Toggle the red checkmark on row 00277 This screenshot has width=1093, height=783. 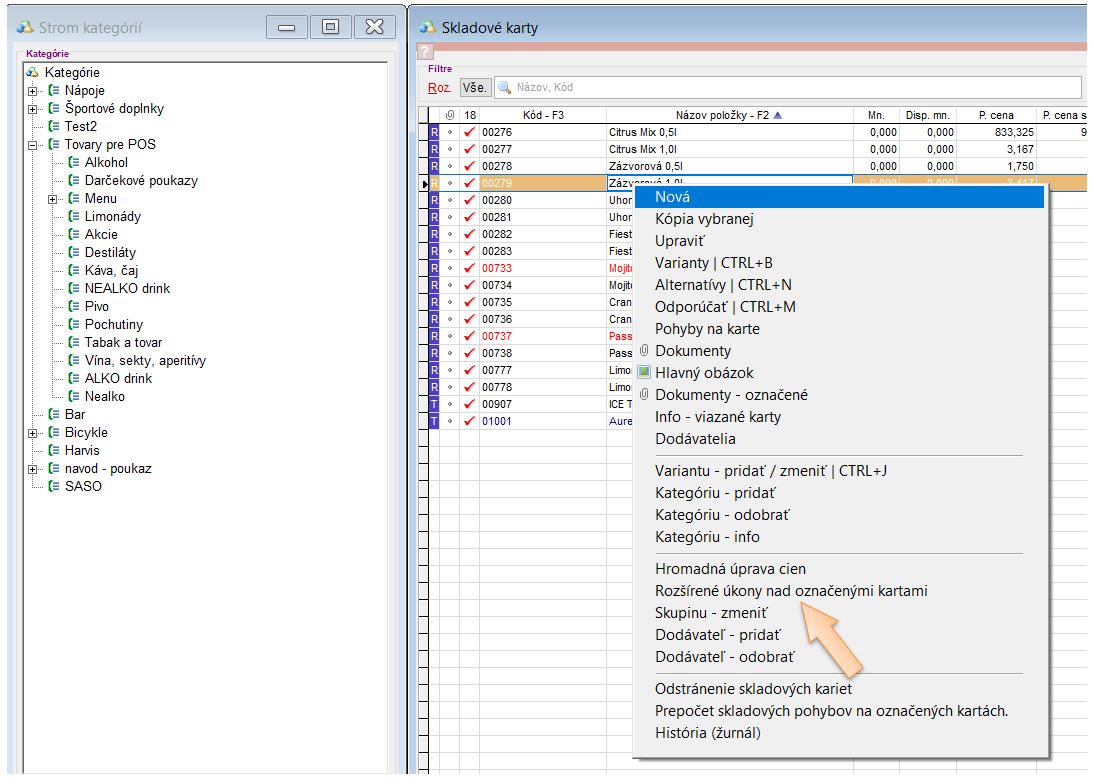click(x=470, y=149)
